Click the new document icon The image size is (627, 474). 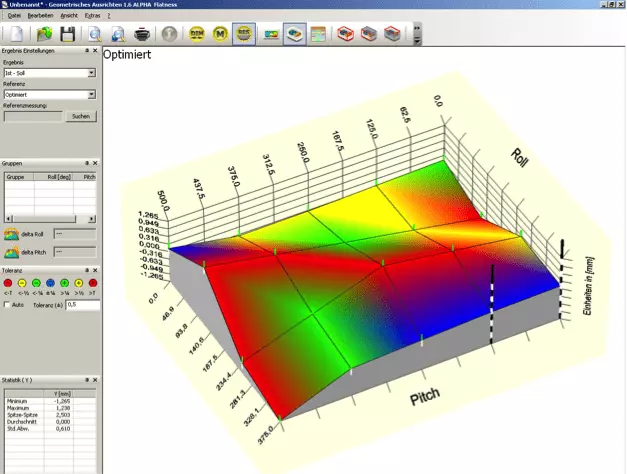(x=17, y=35)
